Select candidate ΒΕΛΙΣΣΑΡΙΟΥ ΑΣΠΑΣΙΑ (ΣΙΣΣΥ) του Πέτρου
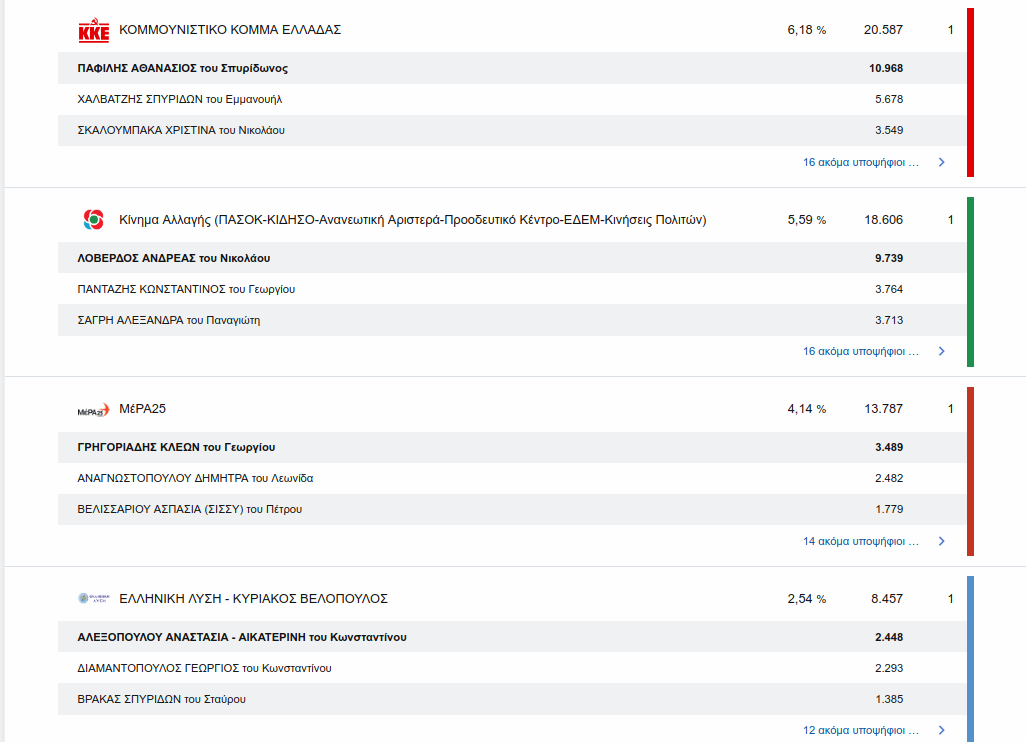1026x742 pixels. click(x=190, y=509)
